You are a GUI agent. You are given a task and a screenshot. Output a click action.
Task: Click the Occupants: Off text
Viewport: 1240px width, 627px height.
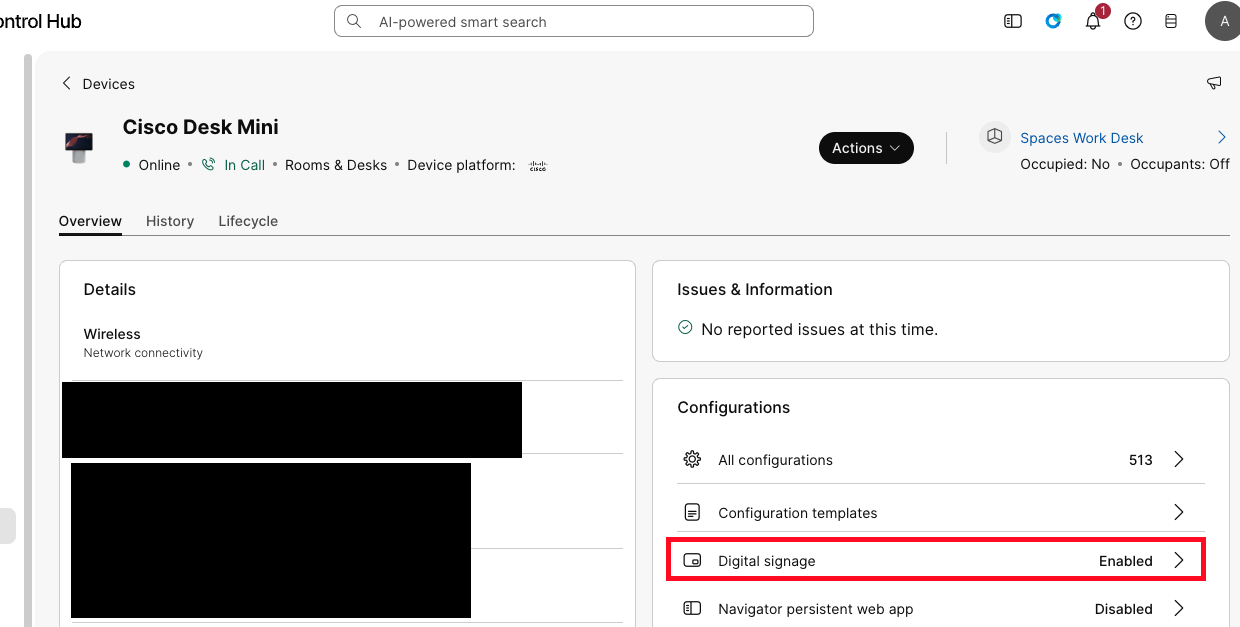click(1180, 164)
